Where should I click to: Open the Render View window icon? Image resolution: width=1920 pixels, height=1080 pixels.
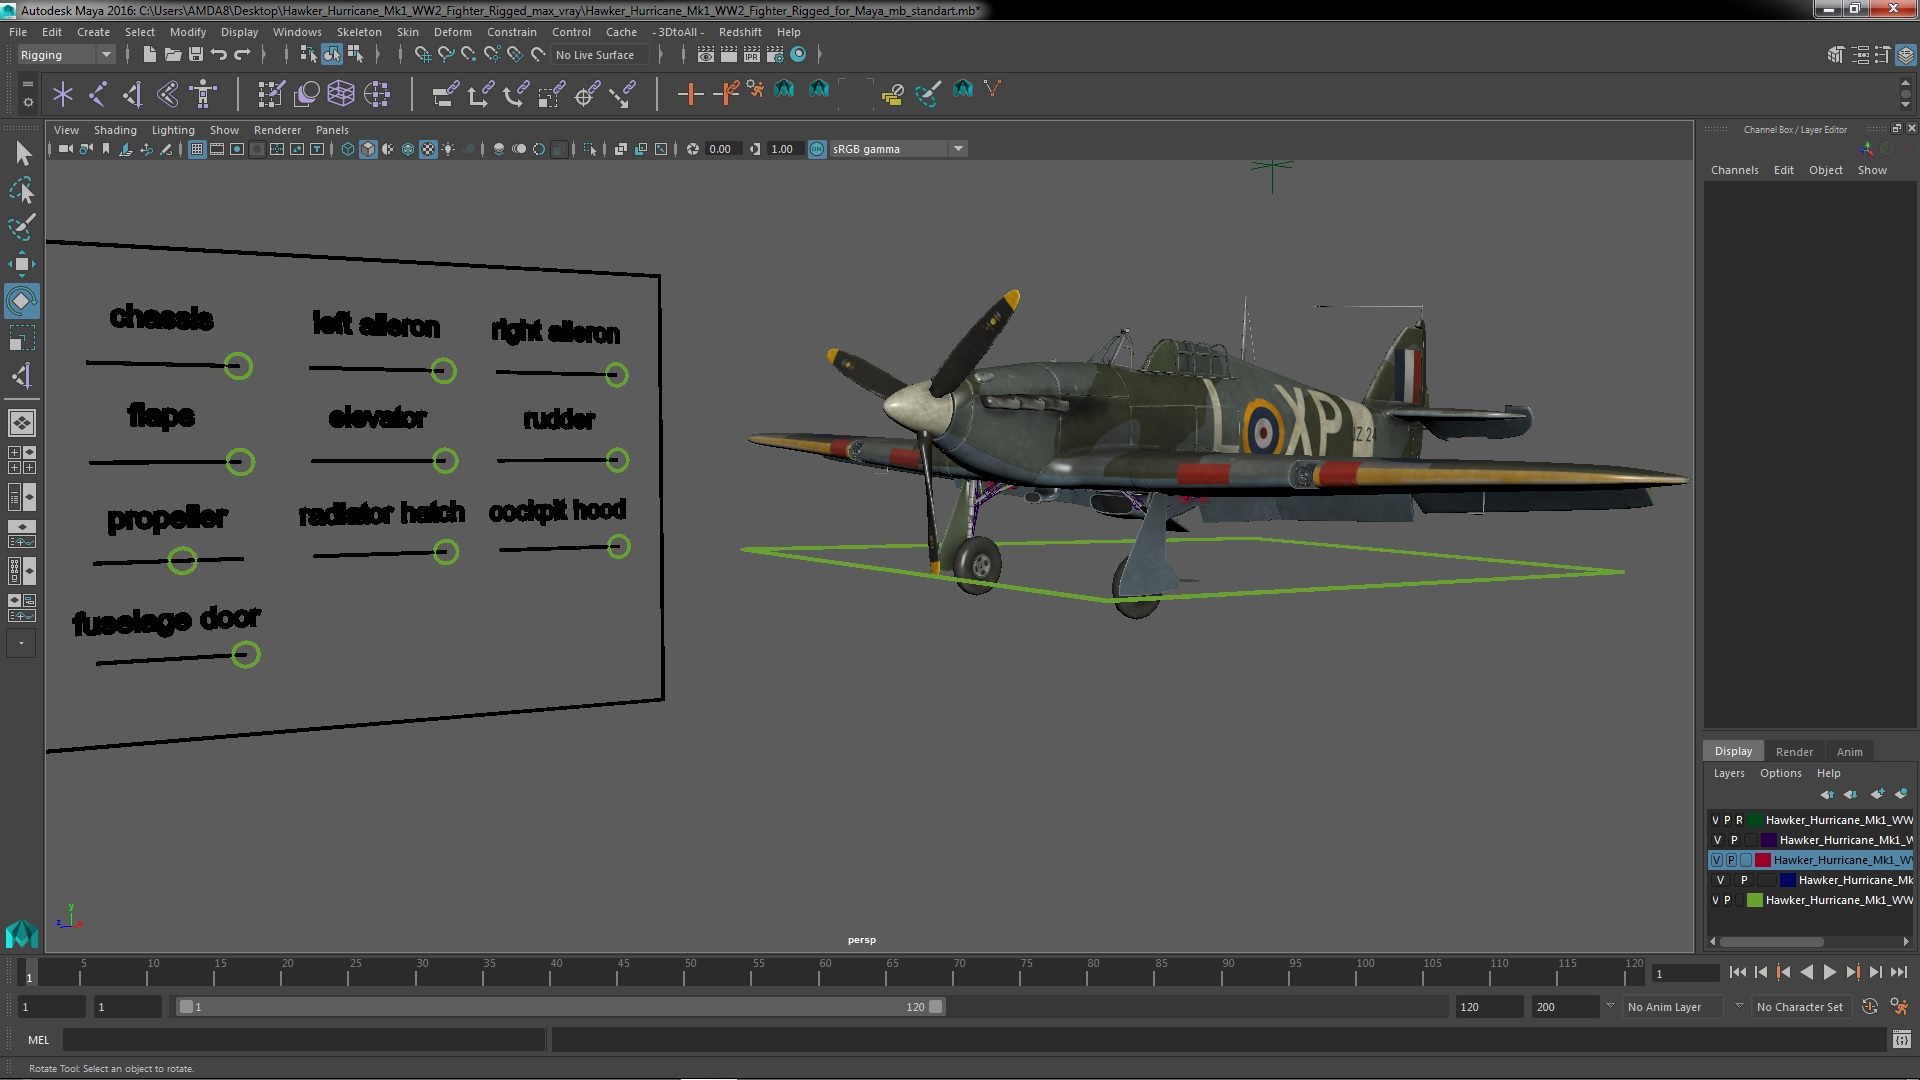(x=706, y=54)
